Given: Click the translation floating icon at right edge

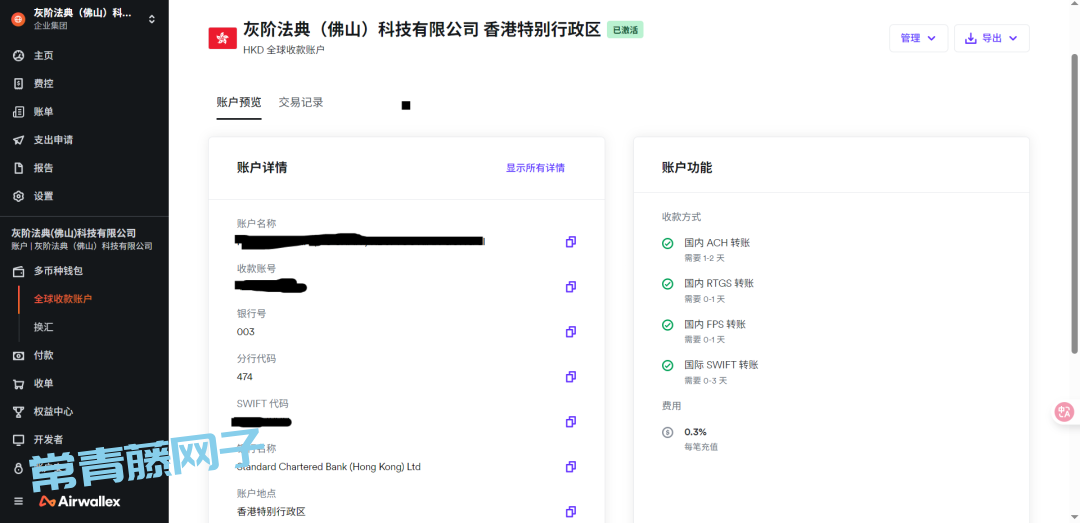Looking at the screenshot, I should click(1065, 412).
